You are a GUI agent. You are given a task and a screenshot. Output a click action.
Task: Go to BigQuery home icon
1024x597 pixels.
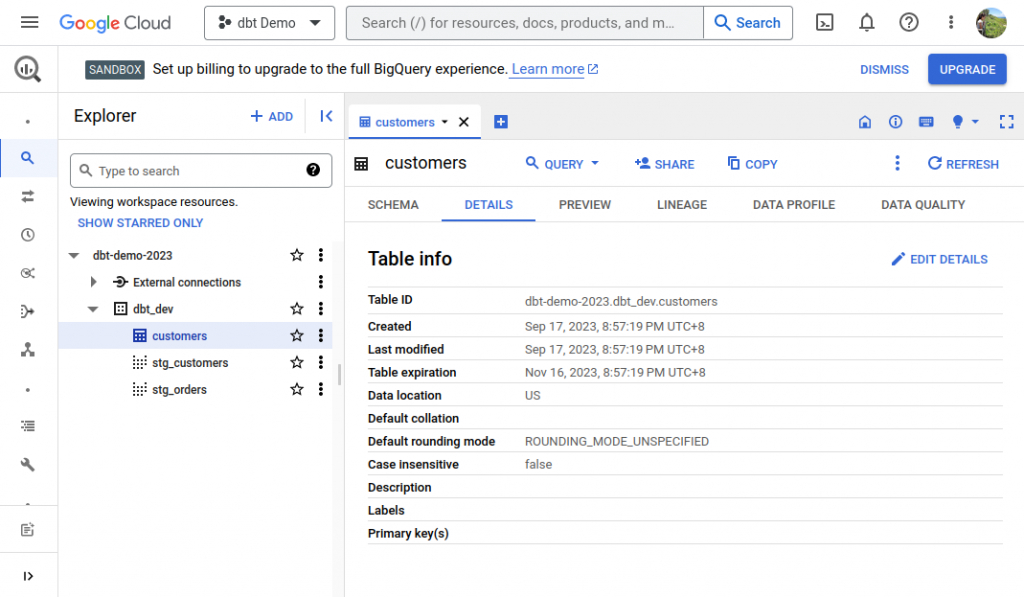point(865,121)
